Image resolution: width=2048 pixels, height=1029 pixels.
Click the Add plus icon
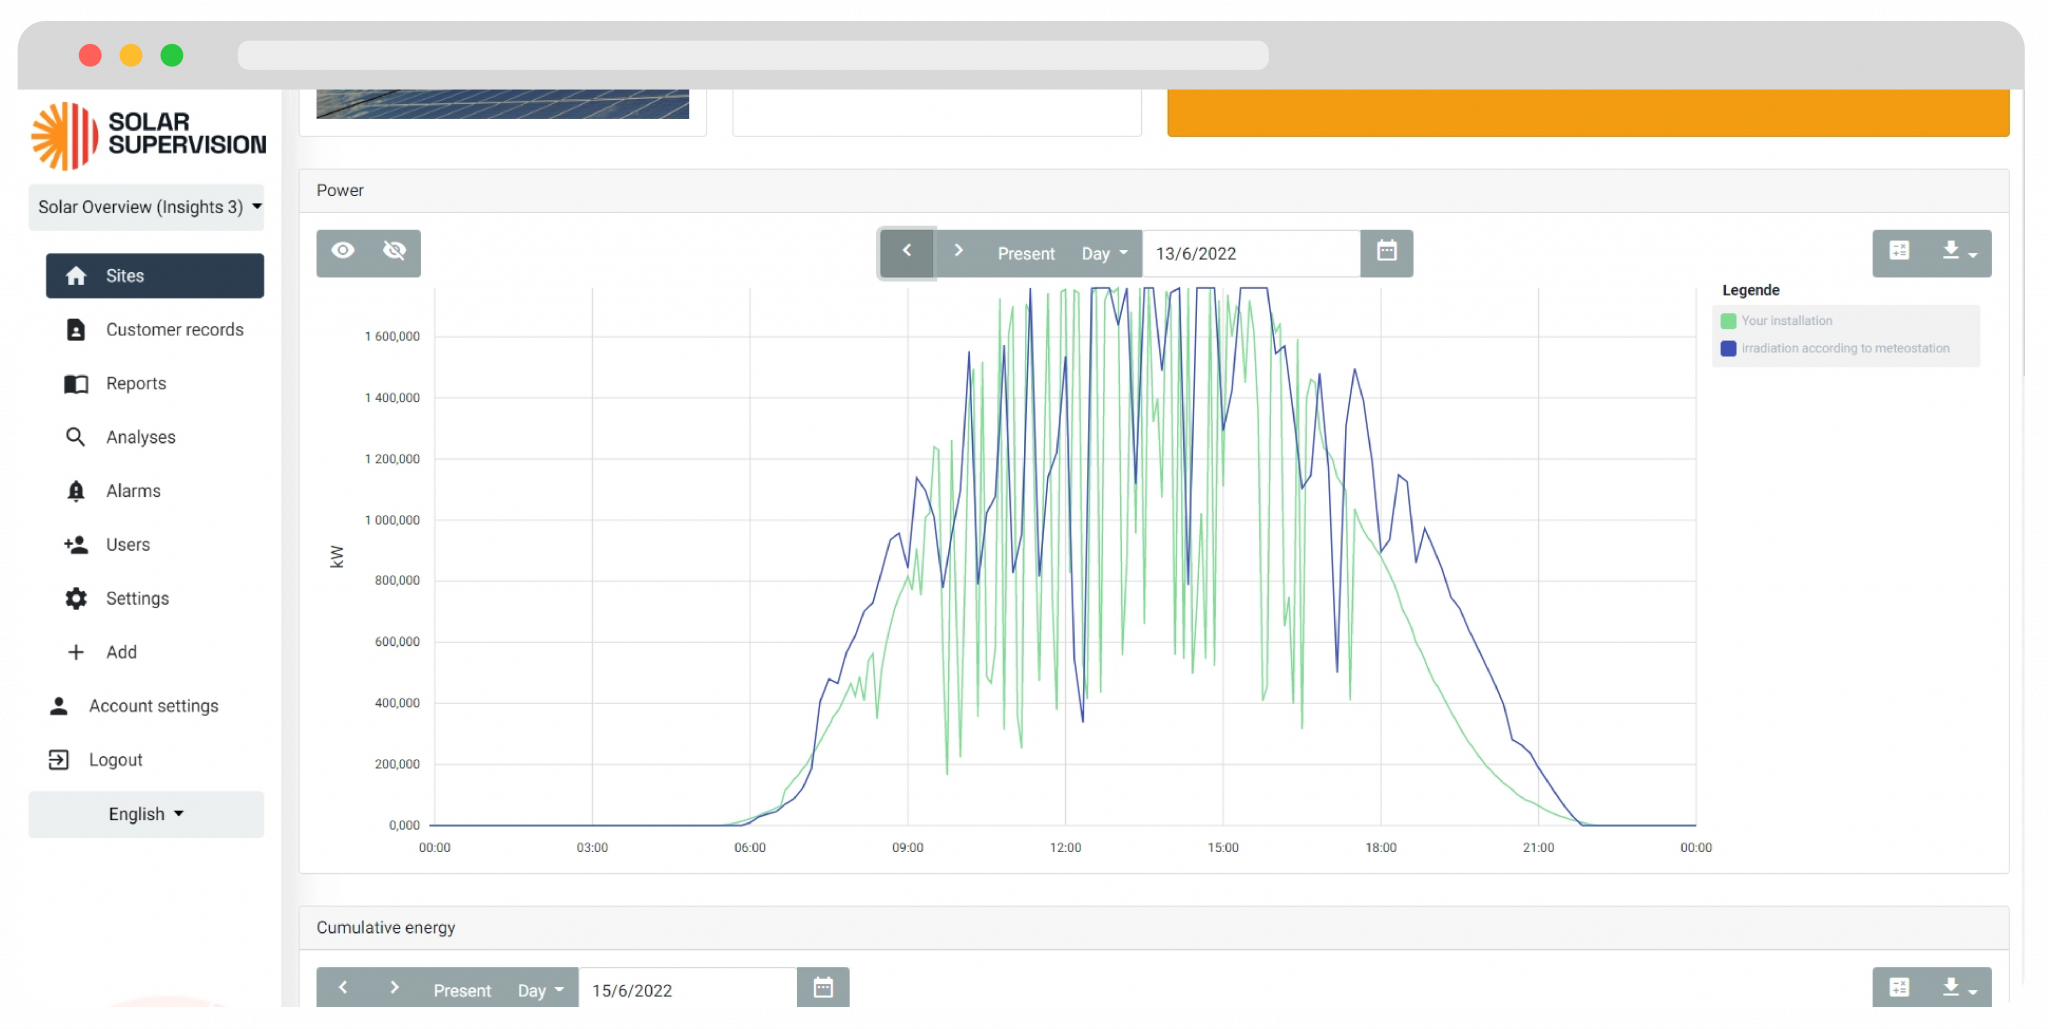[75, 651]
